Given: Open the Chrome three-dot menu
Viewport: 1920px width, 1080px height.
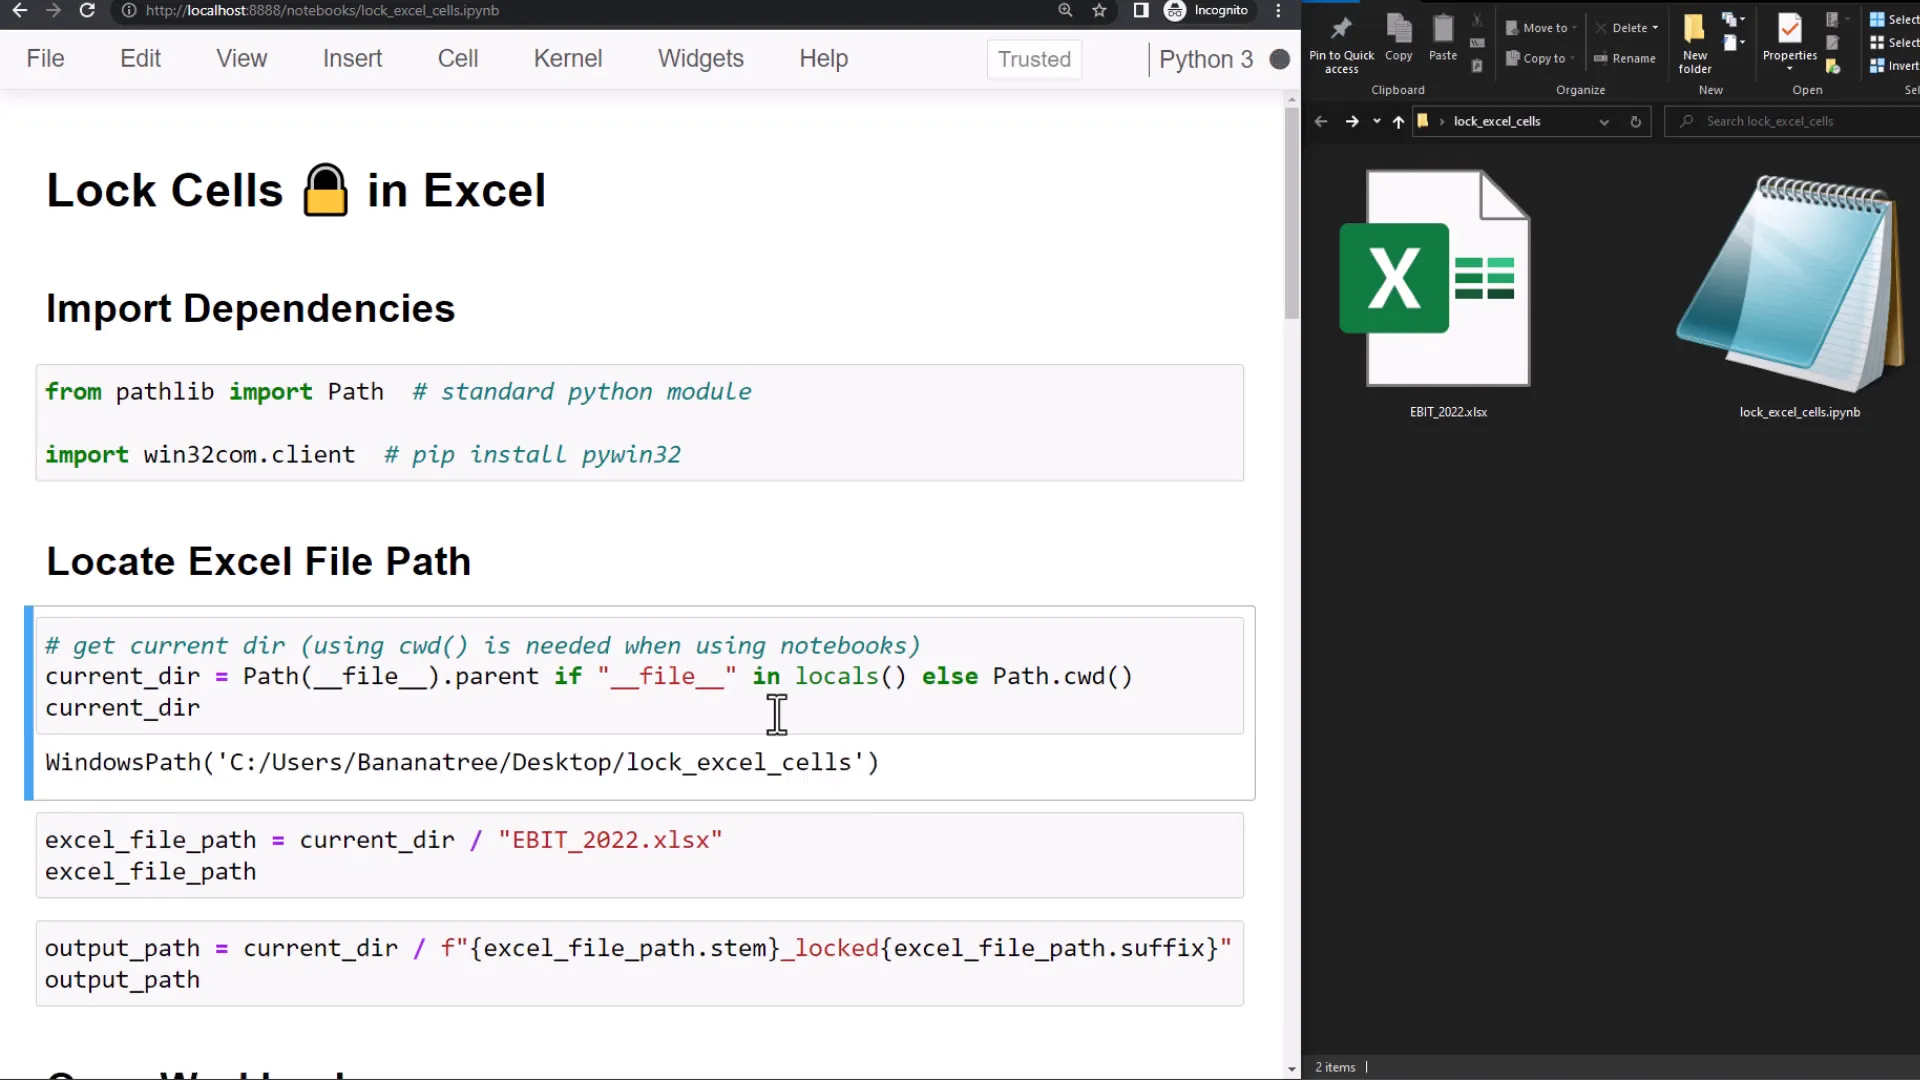Looking at the screenshot, I should coord(1278,10).
